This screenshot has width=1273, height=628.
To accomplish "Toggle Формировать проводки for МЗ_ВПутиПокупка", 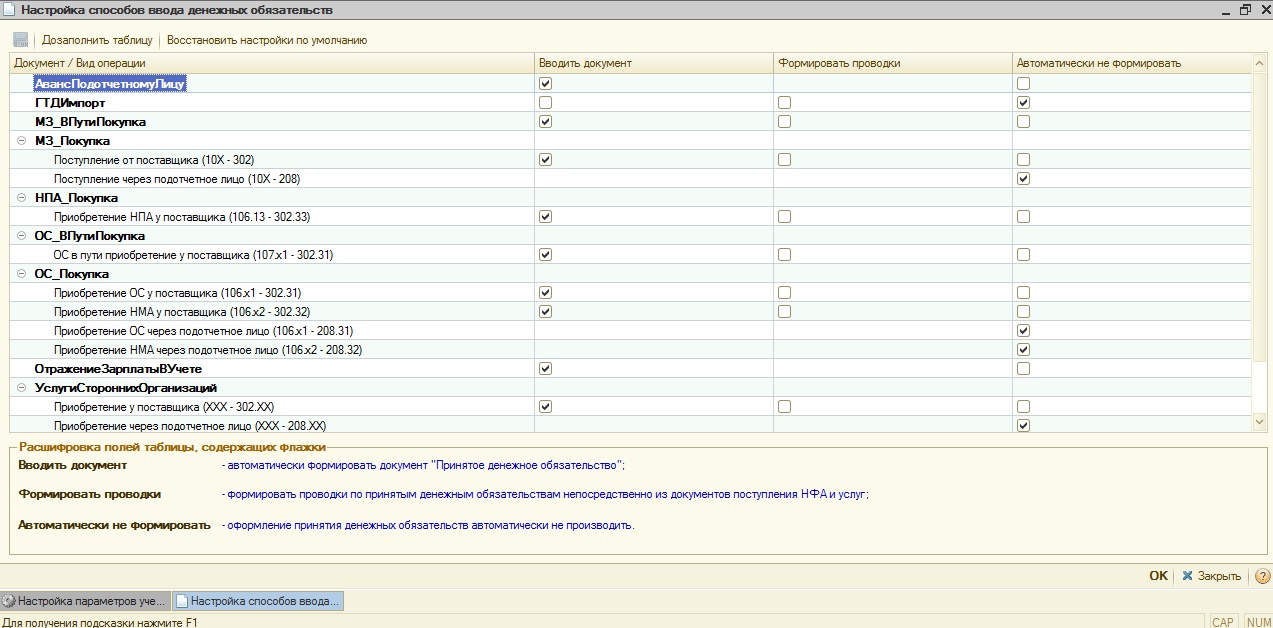I will pos(784,122).
